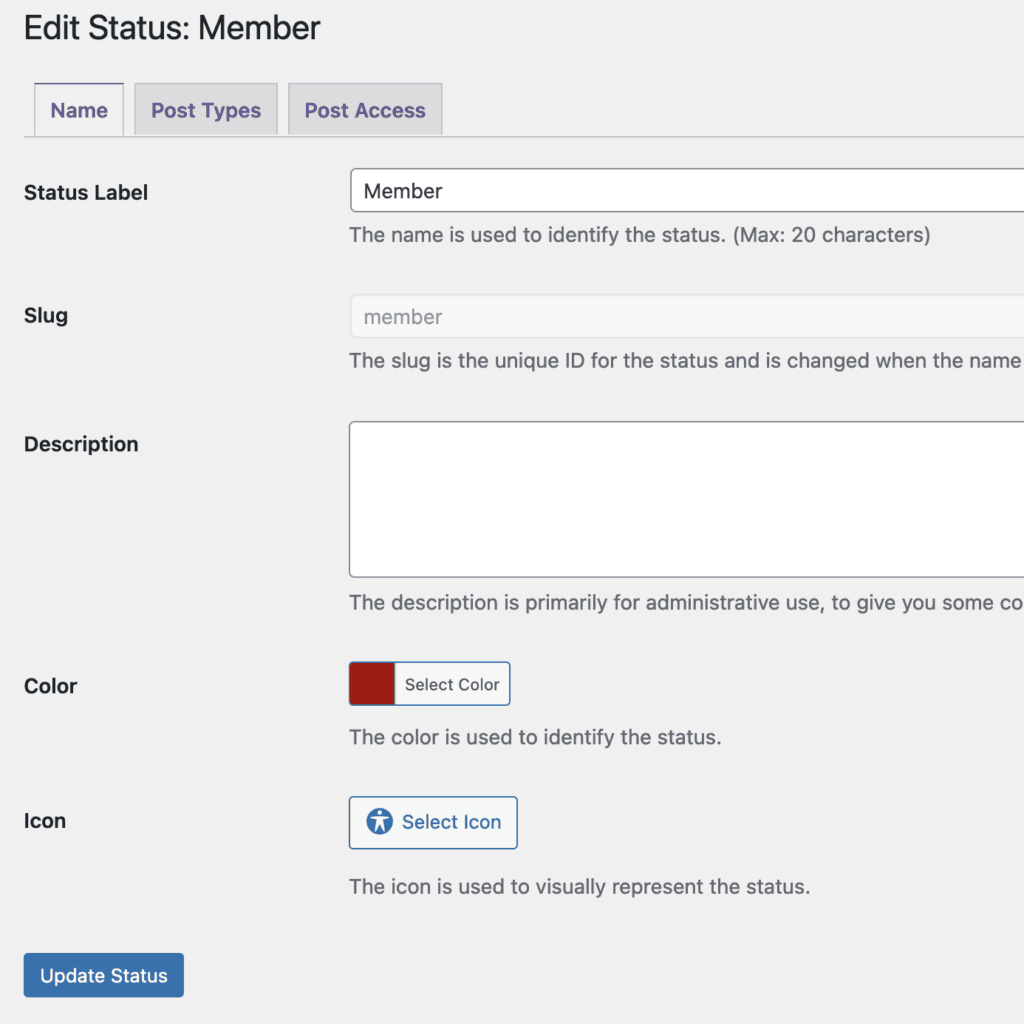The width and height of the screenshot is (1024, 1024).
Task: Click the universal access icon in Select Icon
Action: (380, 822)
